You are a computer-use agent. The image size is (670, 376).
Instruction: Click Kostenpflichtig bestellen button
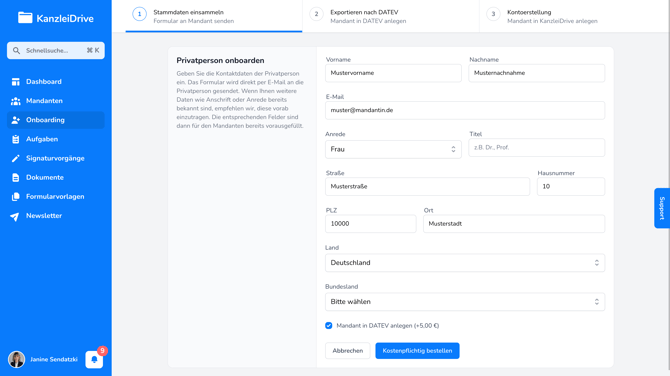pos(417,351)
